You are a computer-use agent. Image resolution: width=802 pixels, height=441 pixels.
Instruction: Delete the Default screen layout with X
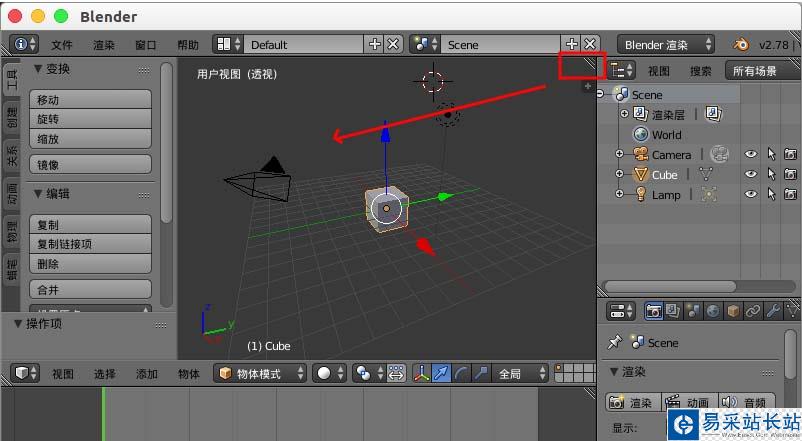[393, 45]
